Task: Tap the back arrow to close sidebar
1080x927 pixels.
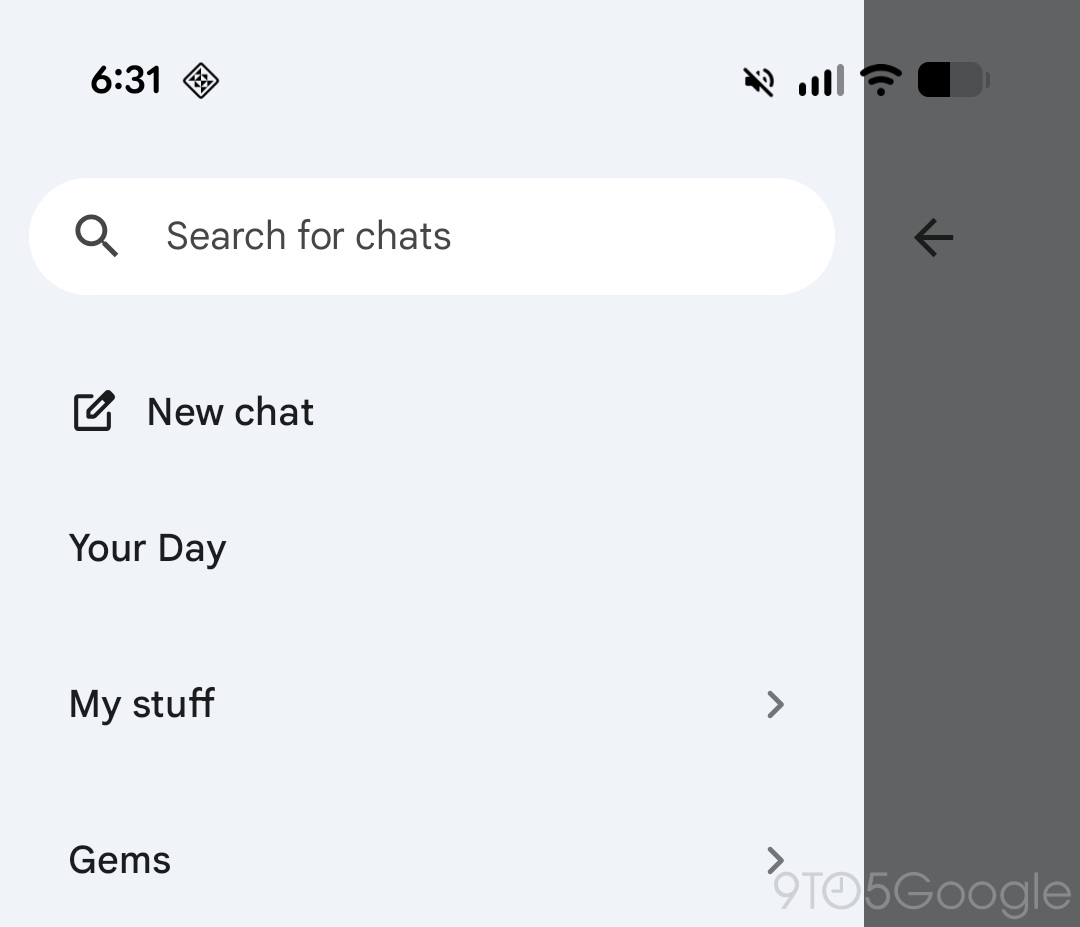Action: click(932, 238)
